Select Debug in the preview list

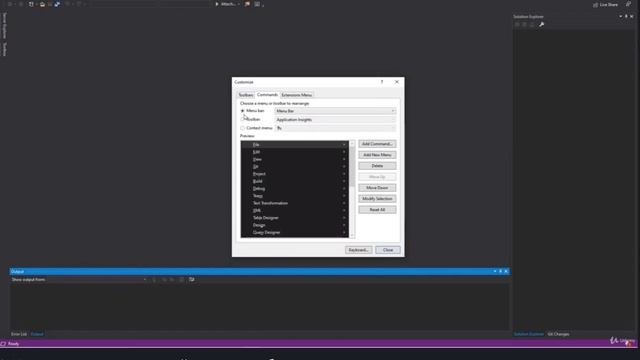tap(295, 189)
